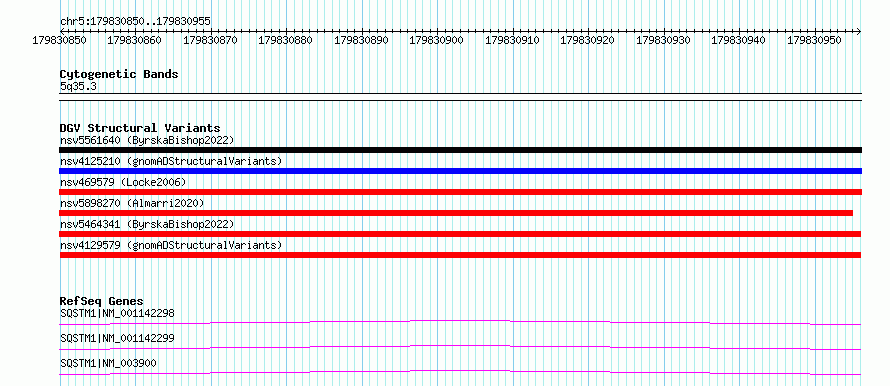Screen dimensions: 890x386
Task: Open variant nsv469579 (Locke2006) label
Action: click(123, 182)
